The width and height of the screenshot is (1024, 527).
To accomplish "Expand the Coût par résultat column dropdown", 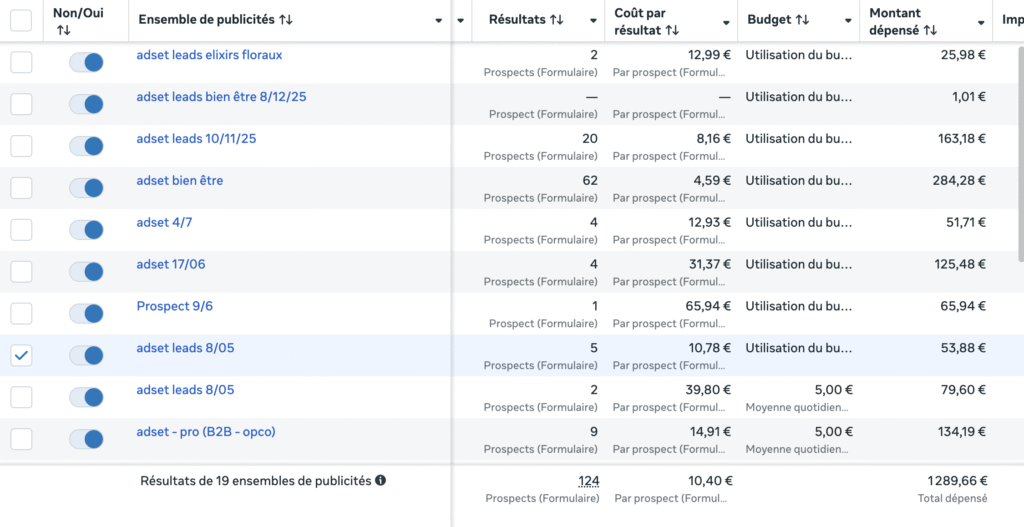I will 726,21.
